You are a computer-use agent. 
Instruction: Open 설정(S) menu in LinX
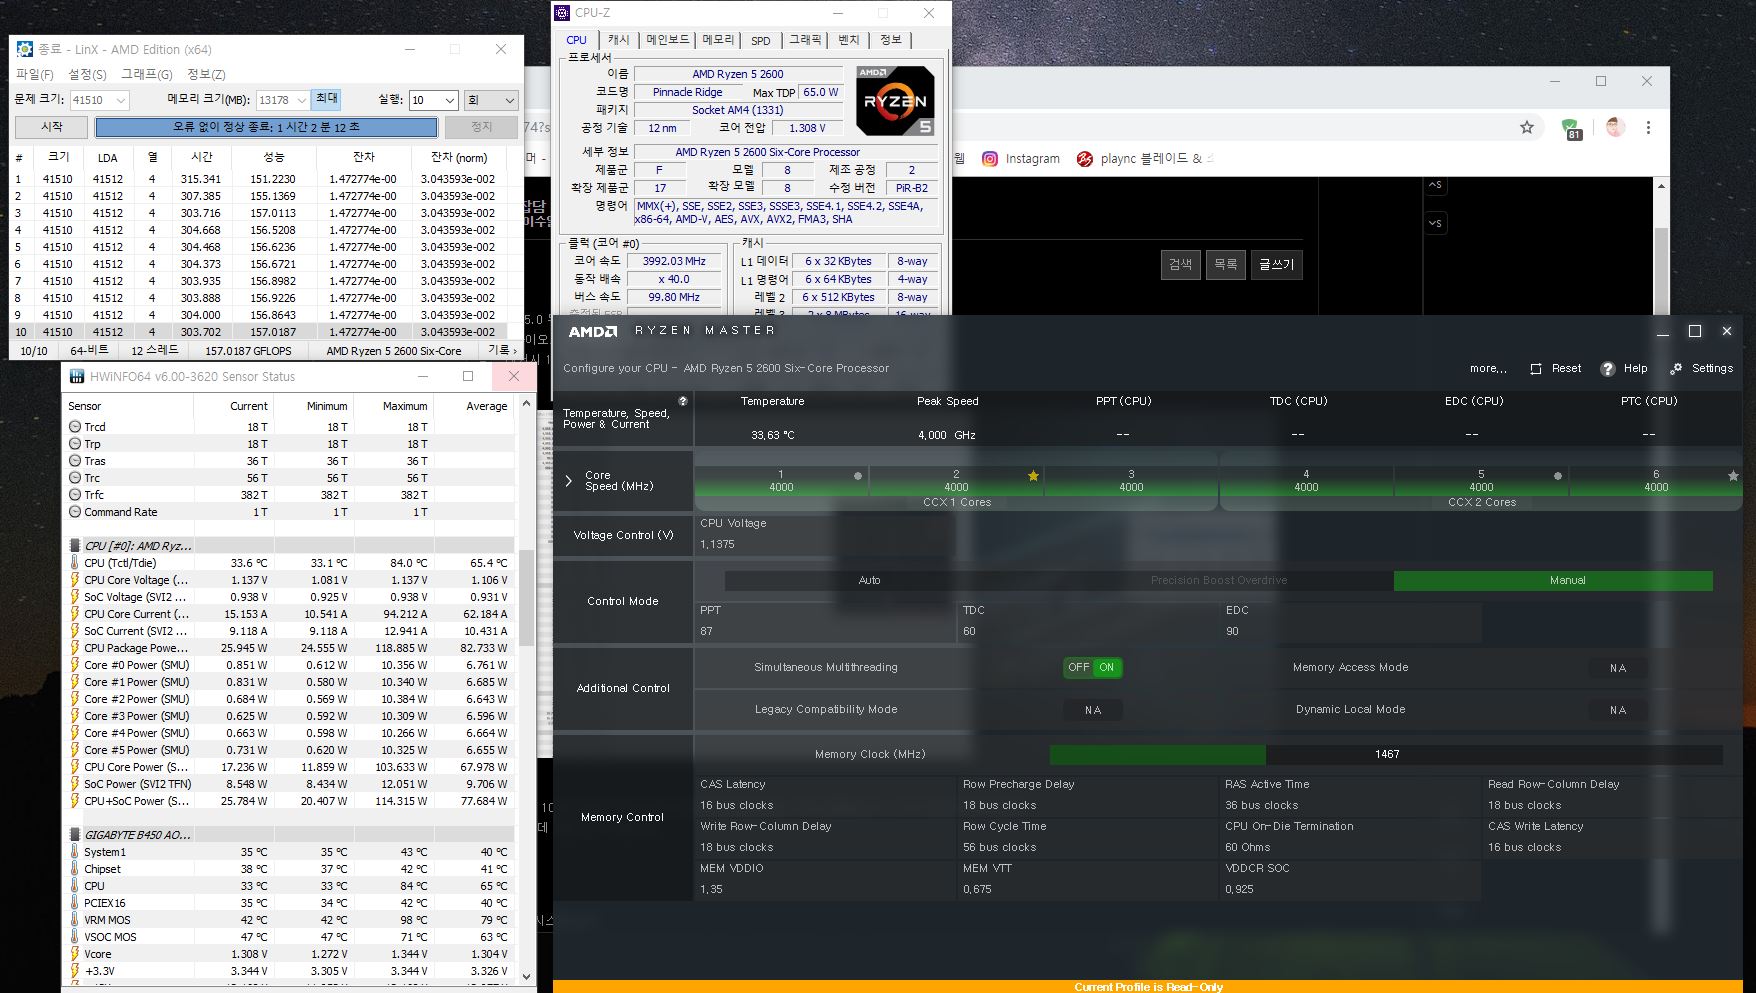[87, 74]
